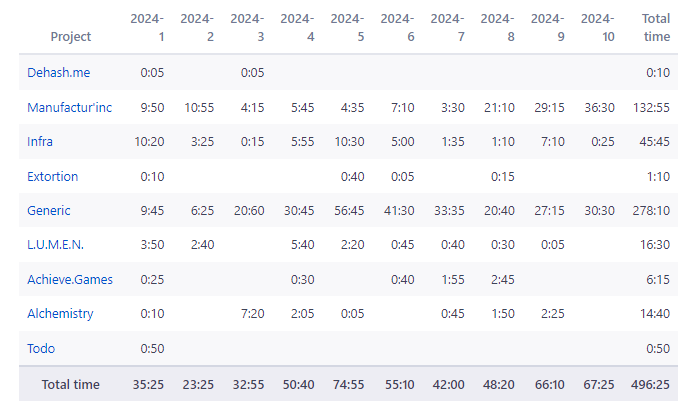698x405 pixels.
Task: Open the Dehash.me project link
Action: point(58,73)
